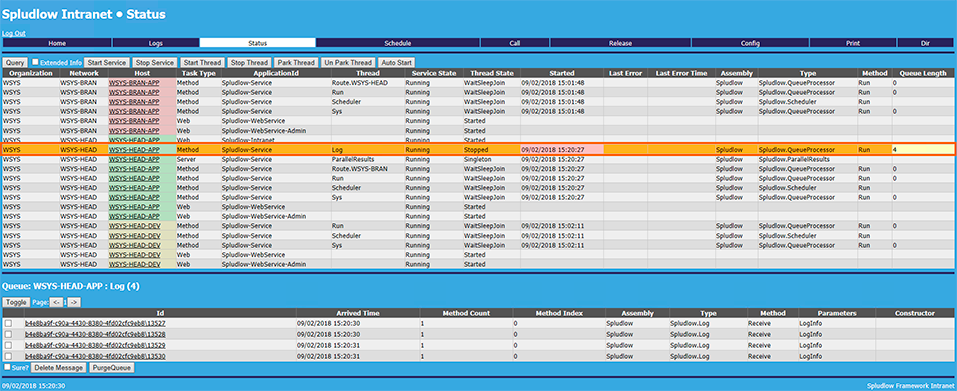The width and height of the screenshot is (957, 391).
Task: Click the Stop Service button
Action: (x=154, y=63)
